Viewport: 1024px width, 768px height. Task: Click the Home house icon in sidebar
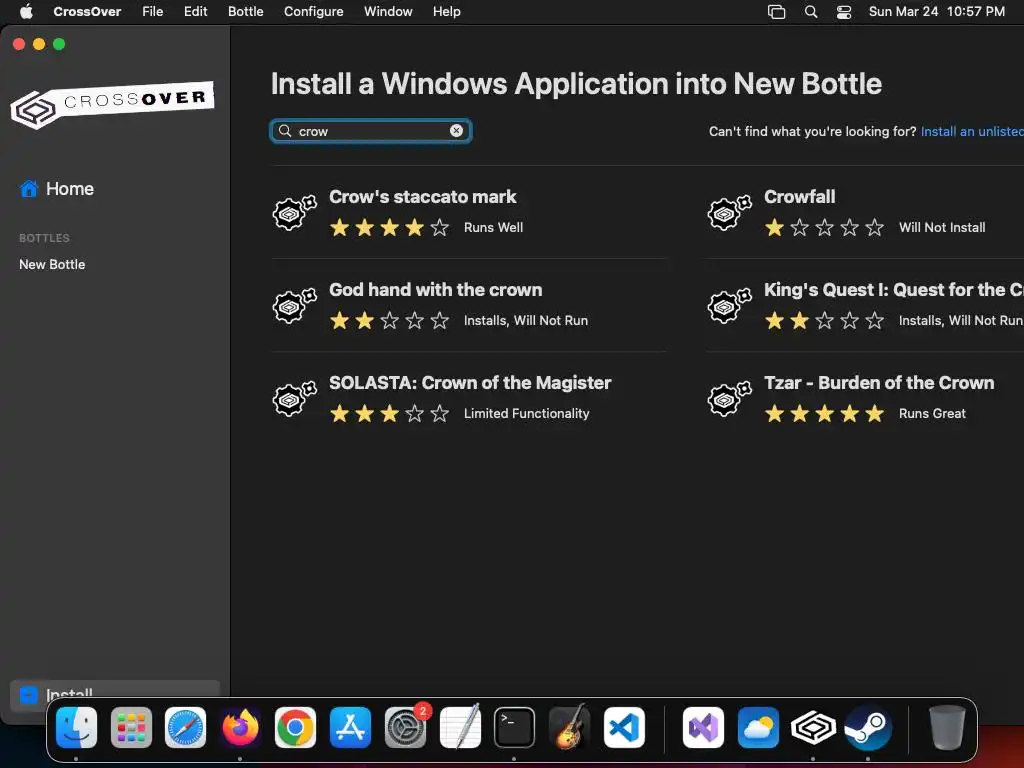click(x=29, y=189)
